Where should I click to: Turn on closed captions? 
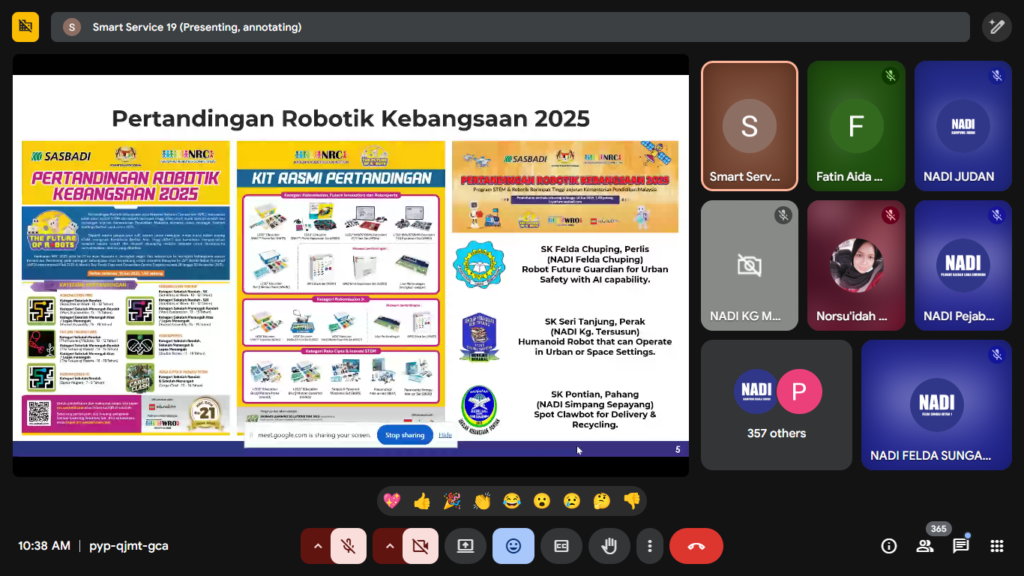point(561,546)
